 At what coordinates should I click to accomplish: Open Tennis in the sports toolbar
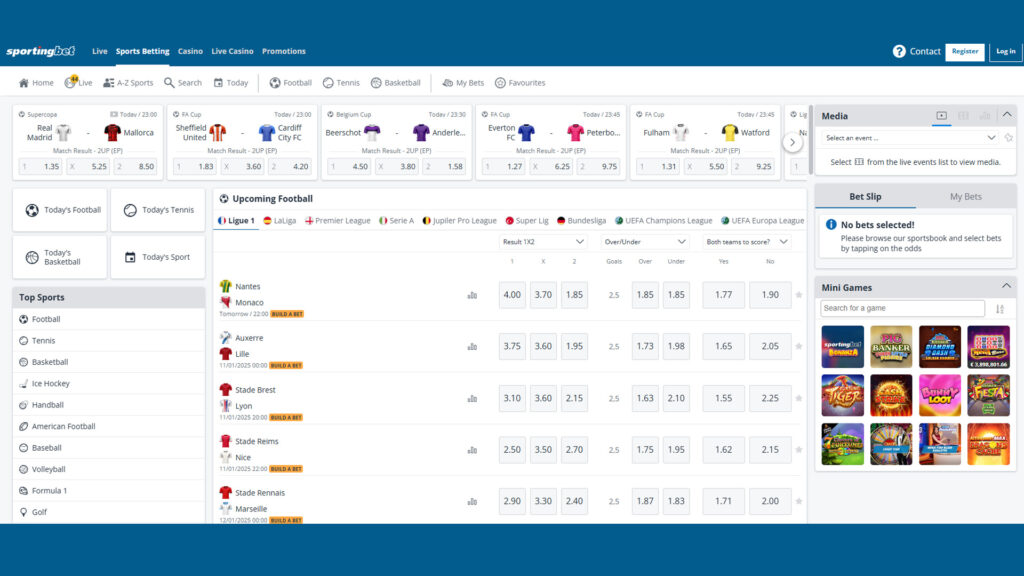pyautogui.click(x=341, y=83)
